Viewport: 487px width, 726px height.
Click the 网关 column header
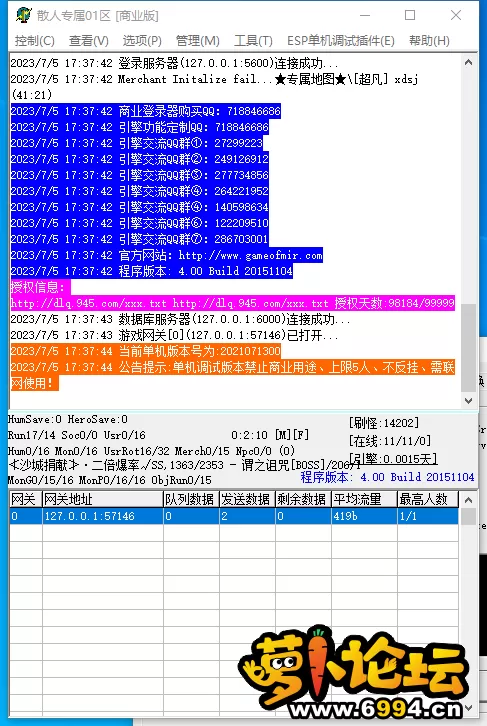pos(25,499)
